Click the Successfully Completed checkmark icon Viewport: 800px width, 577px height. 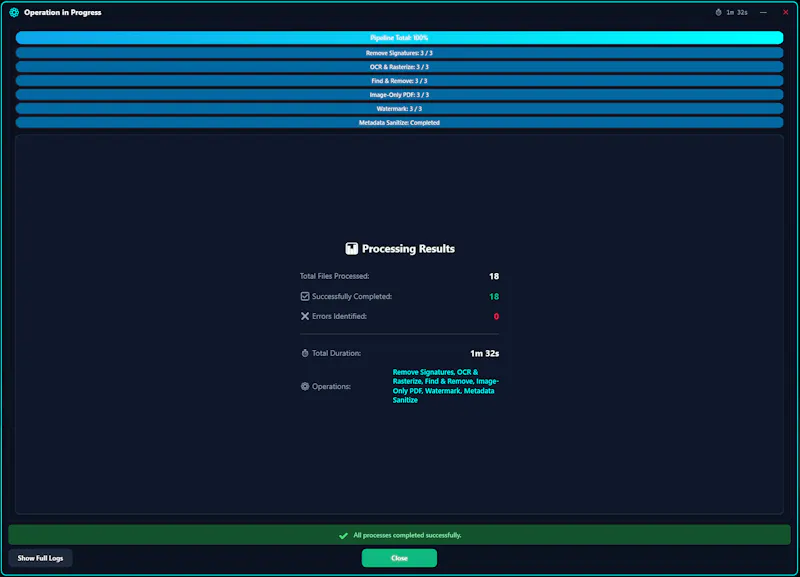tap(305, 296)
